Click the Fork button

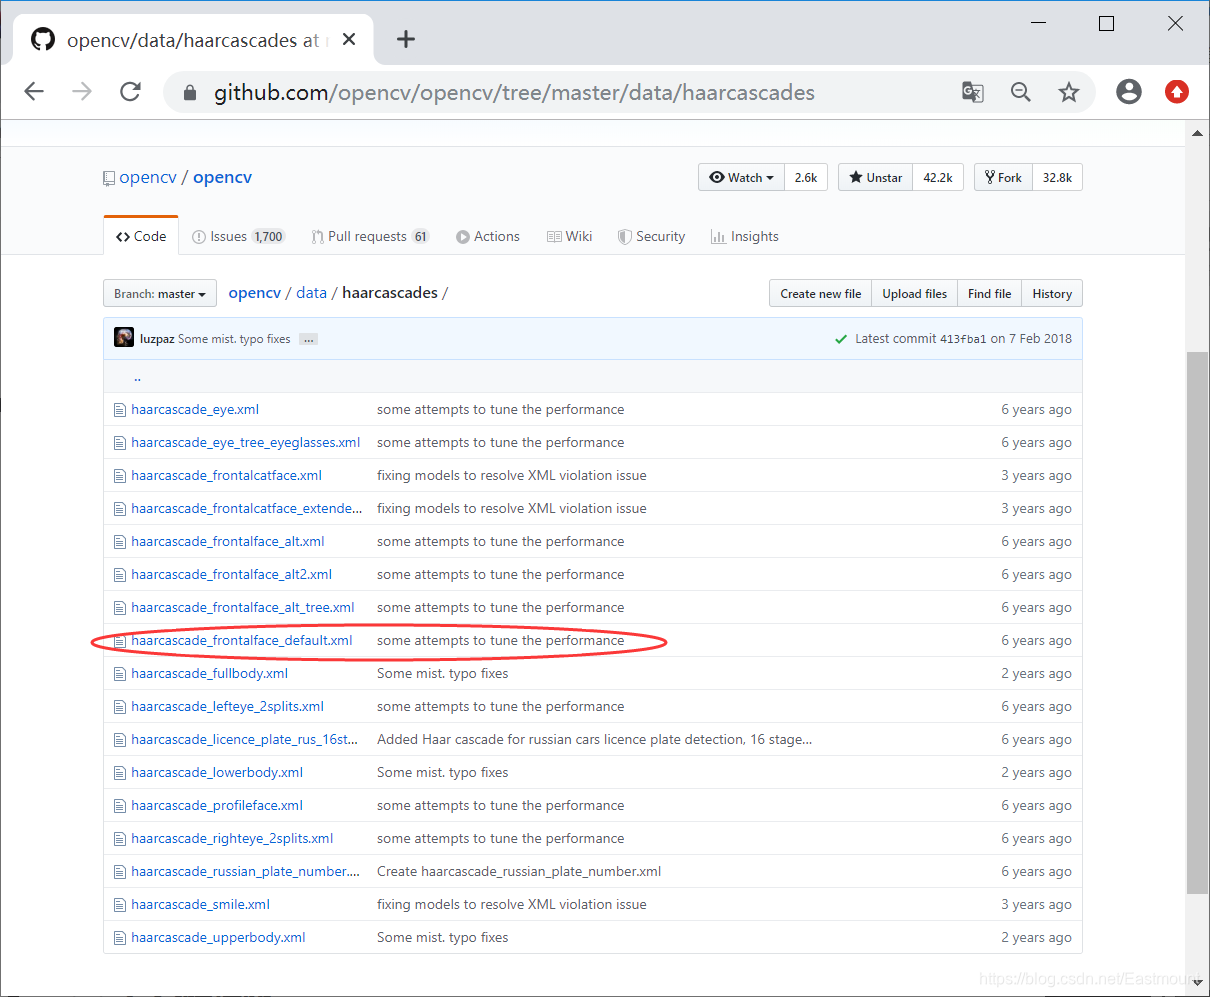1003,177
